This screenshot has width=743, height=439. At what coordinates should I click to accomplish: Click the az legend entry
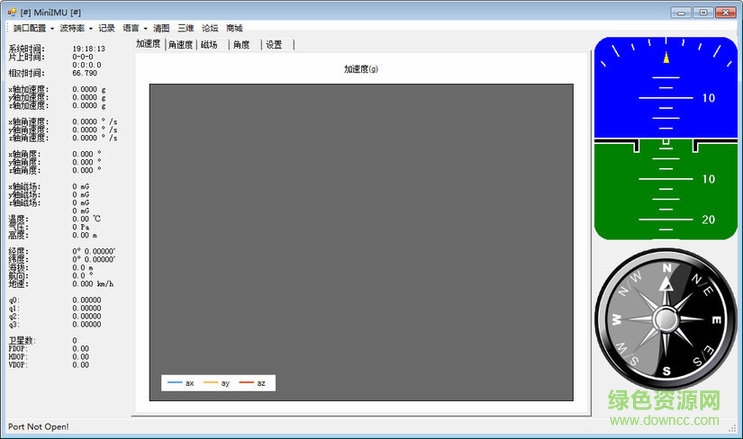click(x=252, y=383)
